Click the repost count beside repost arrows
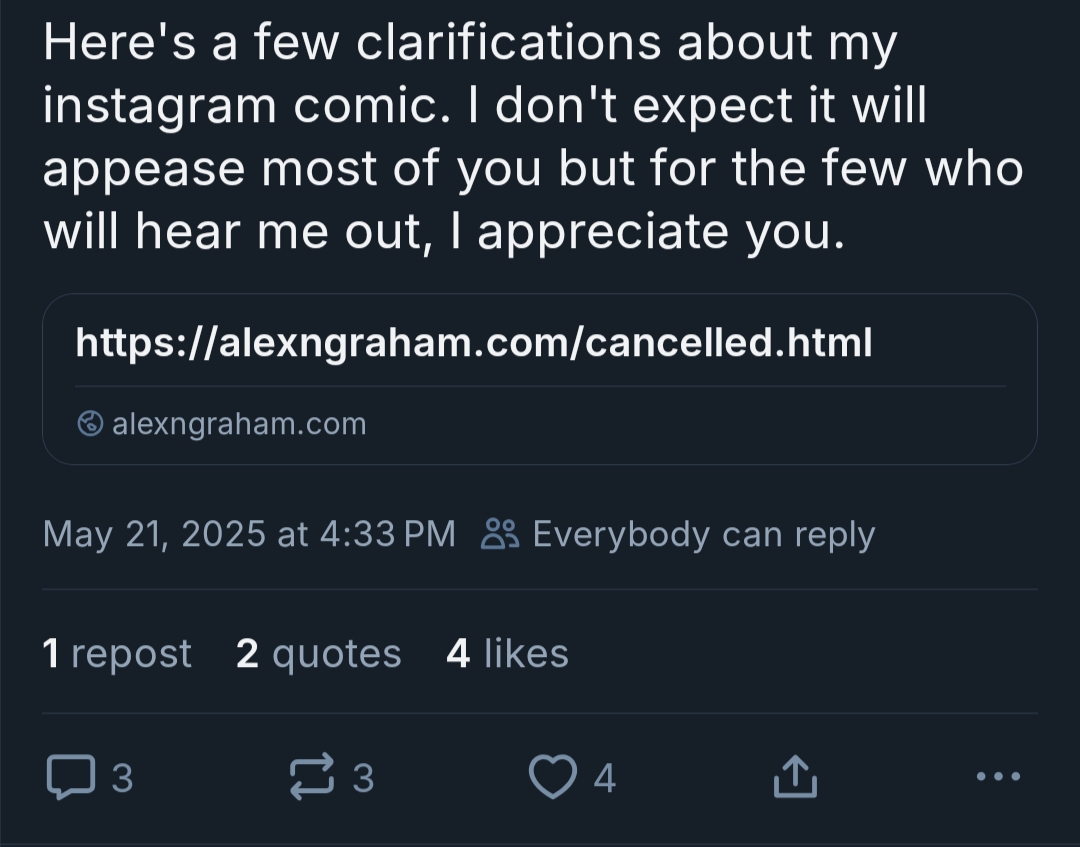 [363, 777]
